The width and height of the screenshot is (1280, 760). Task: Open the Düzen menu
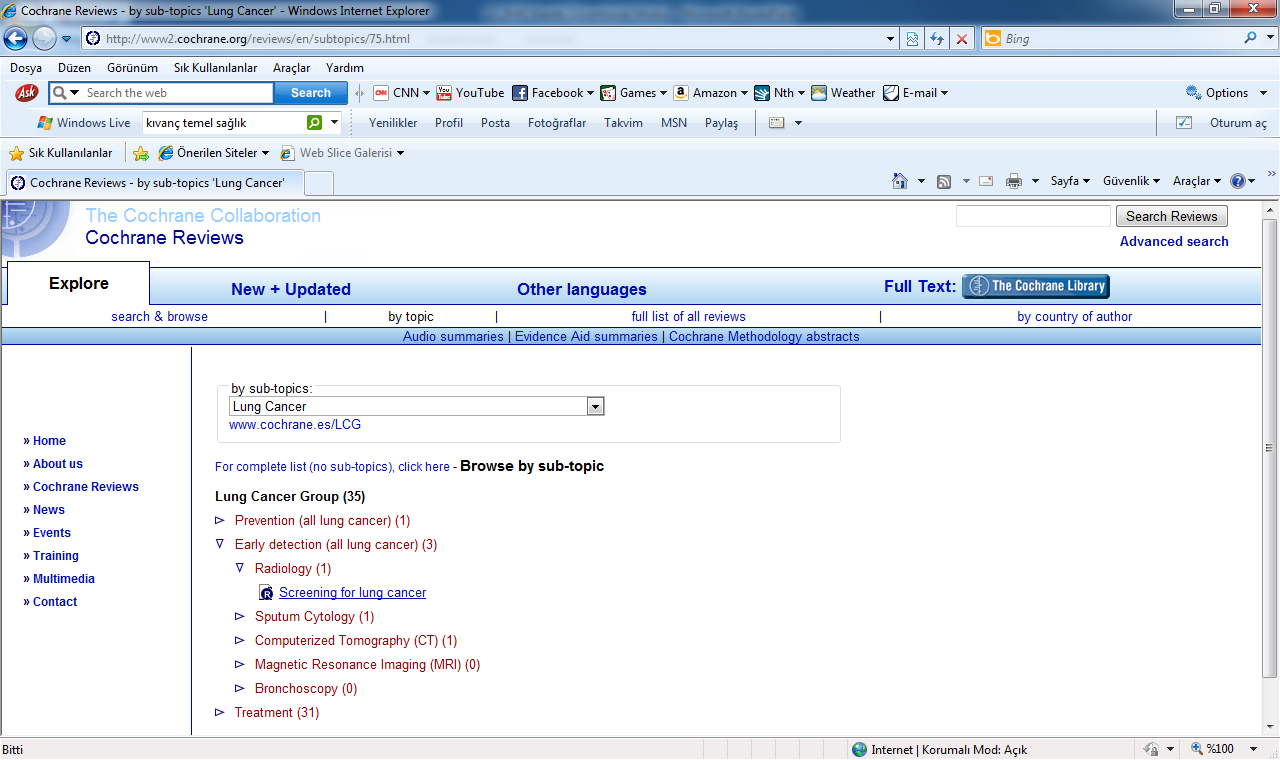tap(74, 68)
